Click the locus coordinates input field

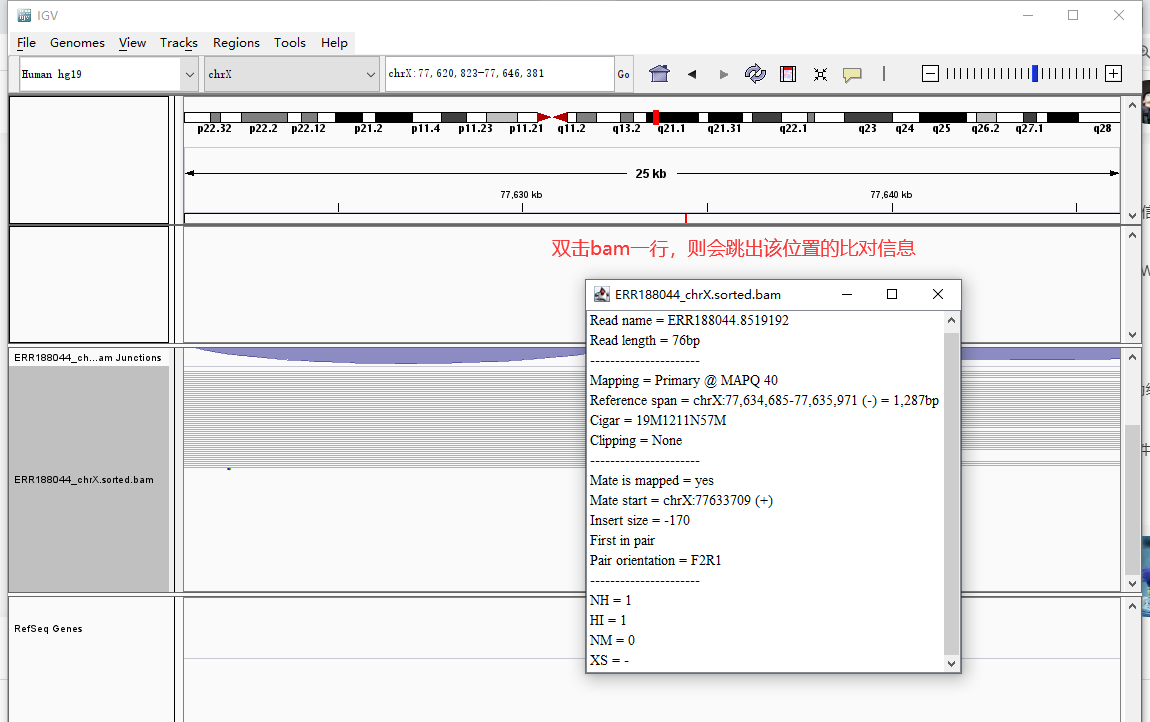click(x=499, y=74)
